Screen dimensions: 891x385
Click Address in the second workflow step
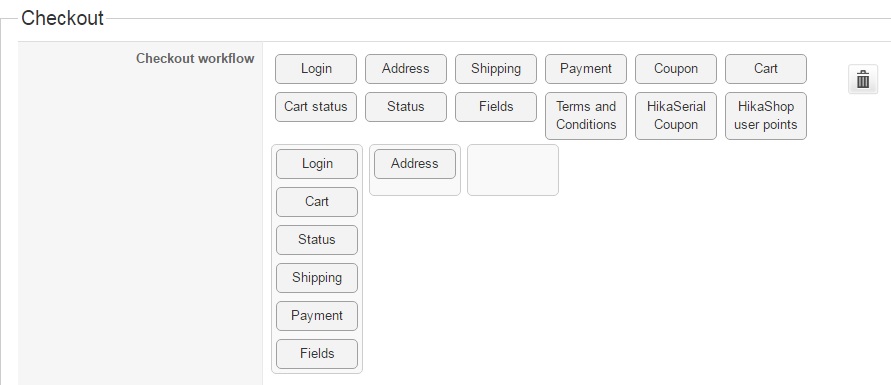(415, 164)
